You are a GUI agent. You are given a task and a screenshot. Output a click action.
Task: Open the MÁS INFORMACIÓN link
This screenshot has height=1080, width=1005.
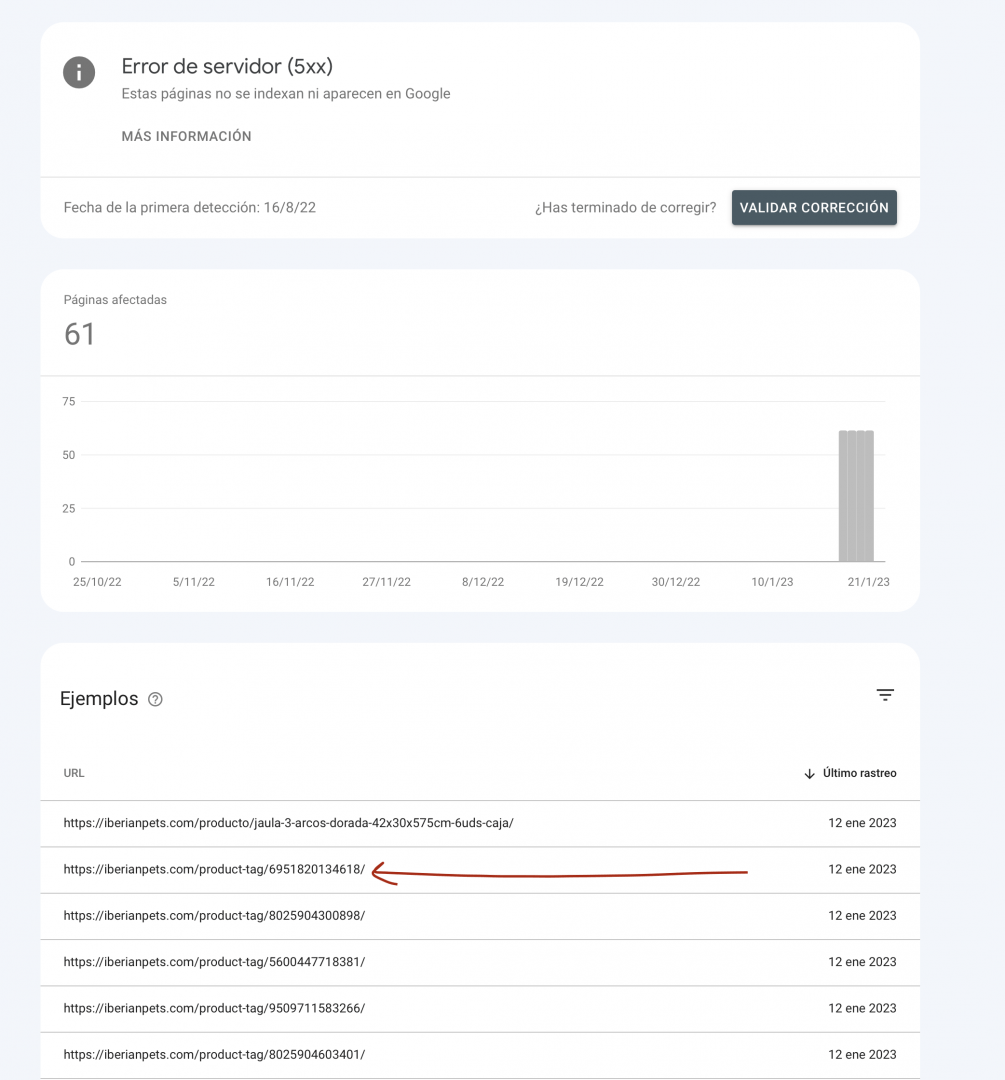point(186,136)
